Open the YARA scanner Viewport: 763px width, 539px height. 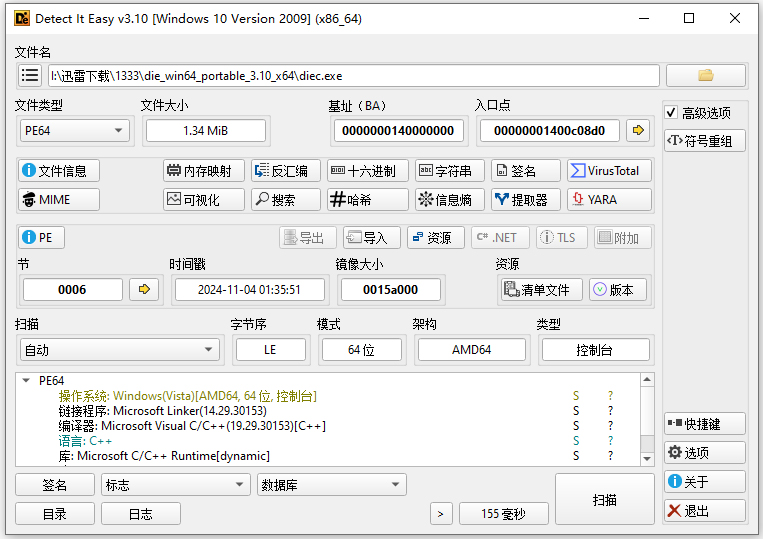point(609,199)
